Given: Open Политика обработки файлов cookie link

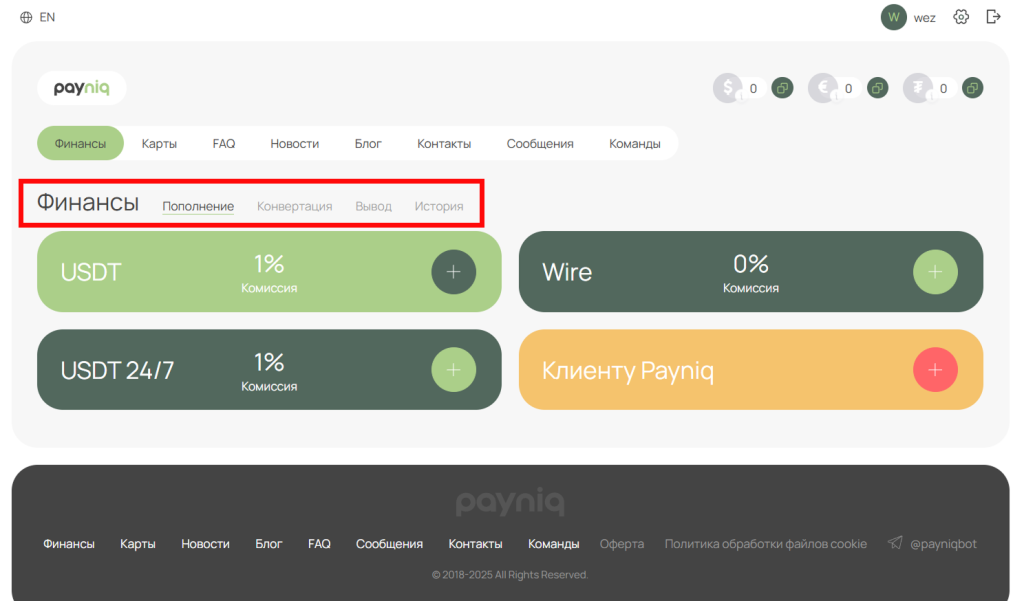Looking at the screenshot, I should 765,544.
